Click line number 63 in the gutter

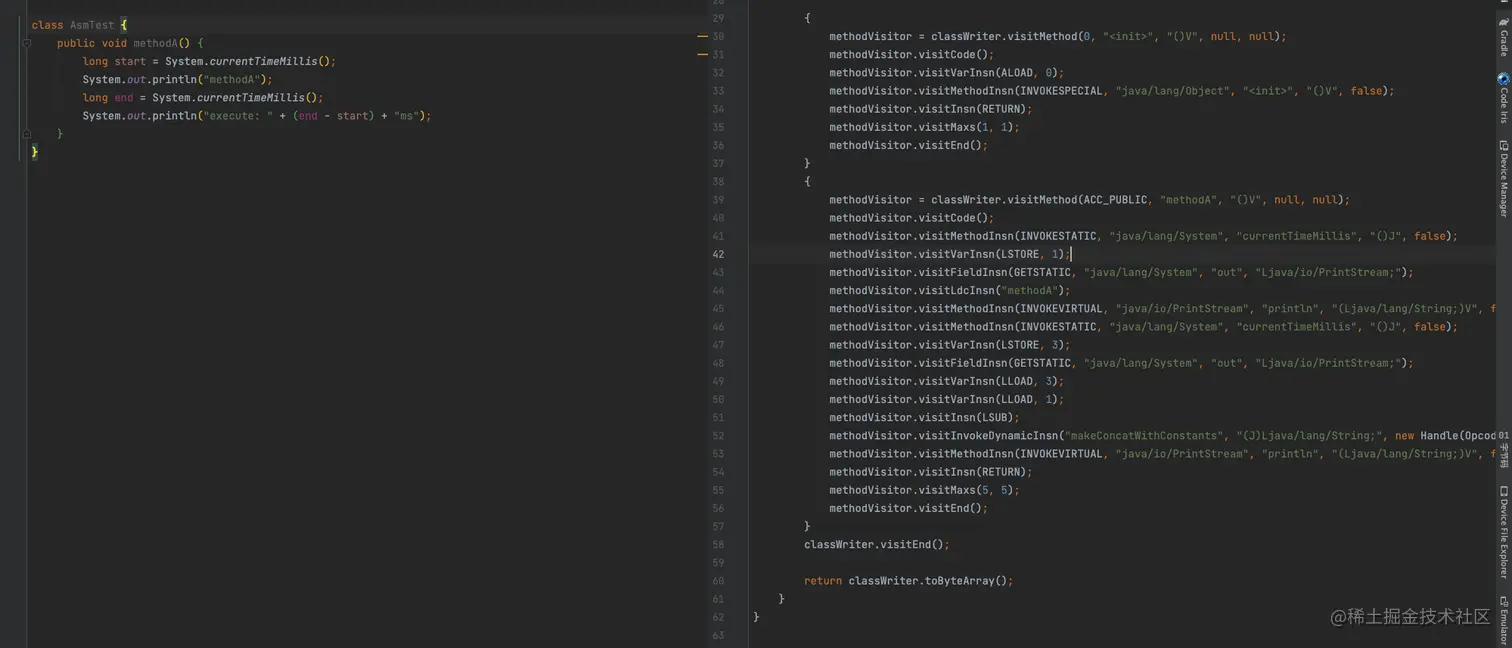pyautogui.click(x=717, y=635)
